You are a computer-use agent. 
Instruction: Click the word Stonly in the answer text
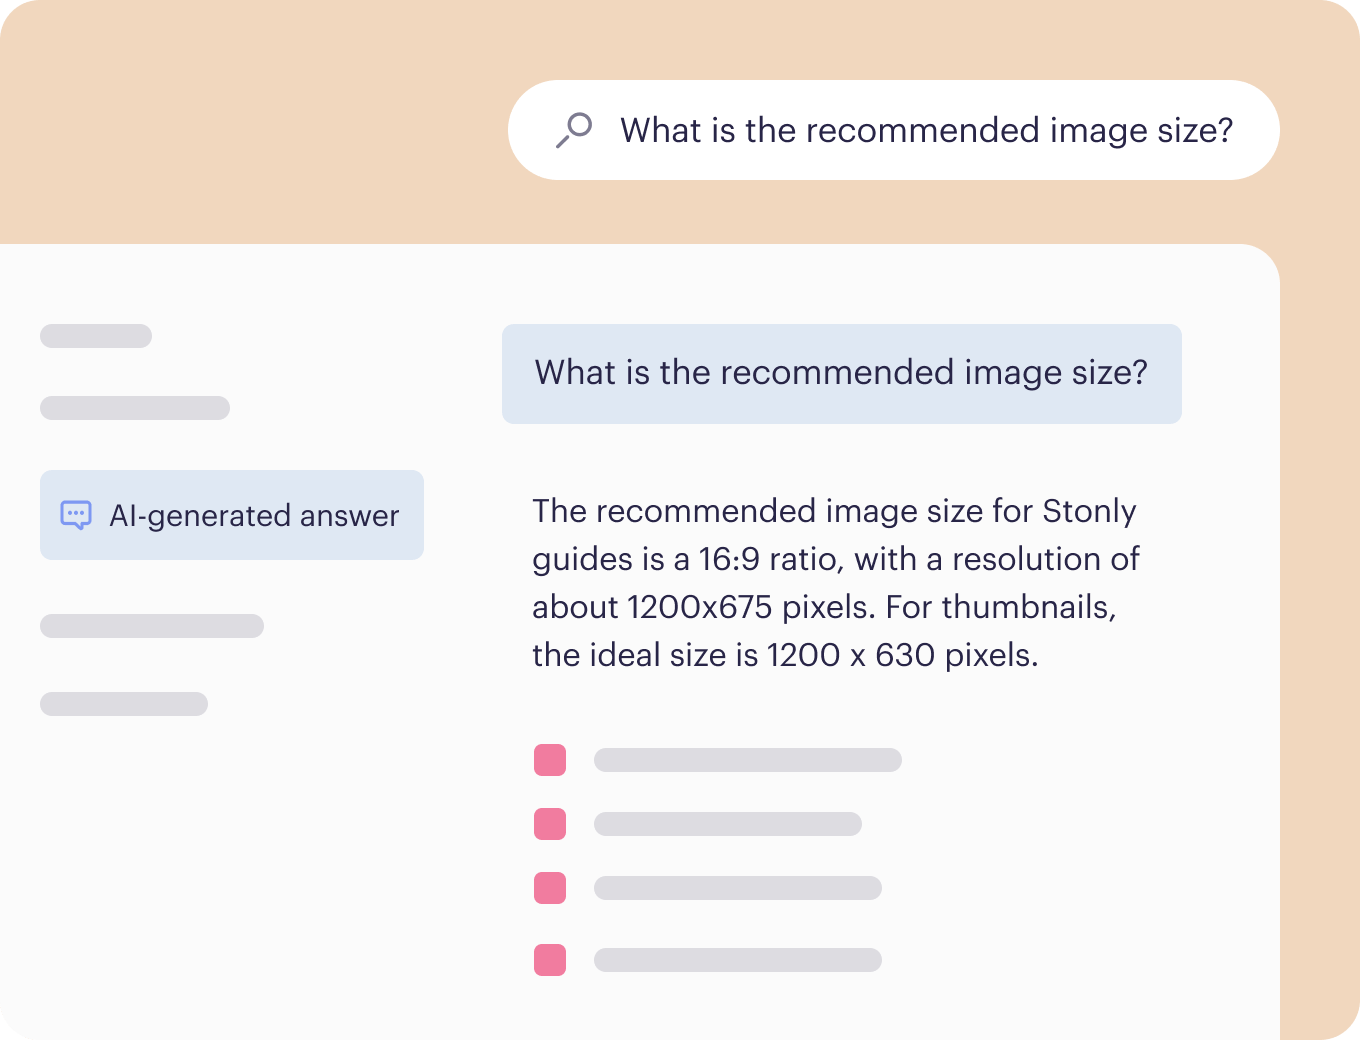tap(1089, 511)
